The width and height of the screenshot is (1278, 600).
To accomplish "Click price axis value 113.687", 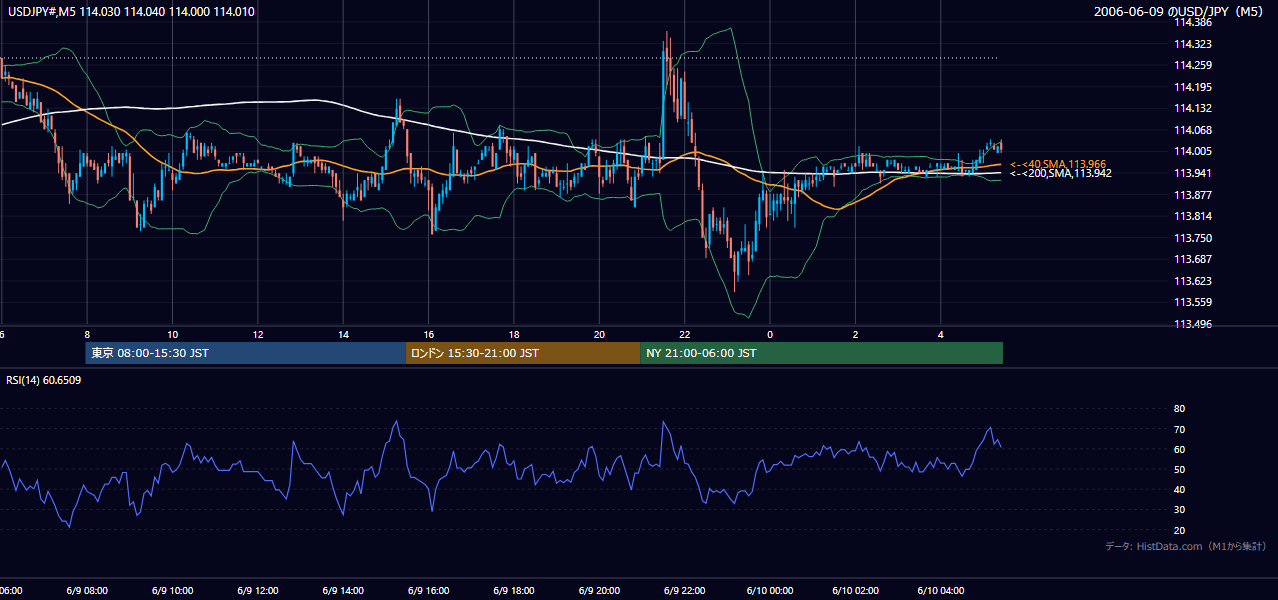I will (1191, 259).
